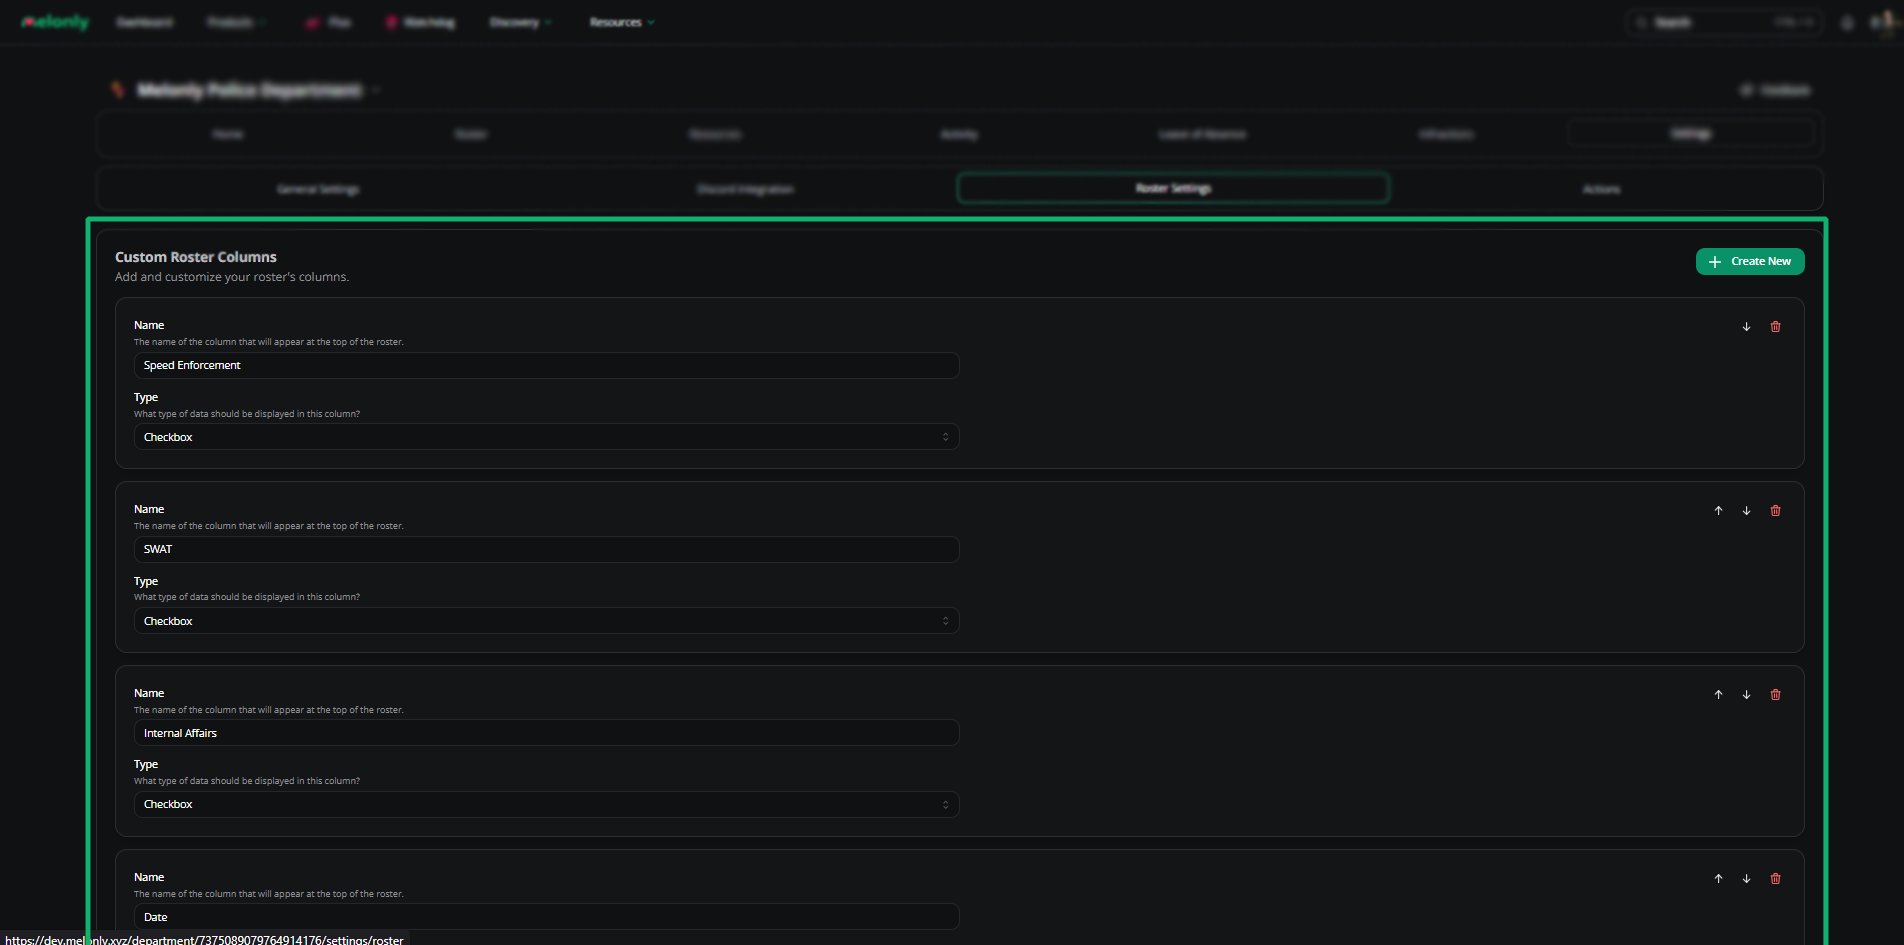This screenshot has width=1904, height=945.
Task: Delete the SWAT column
Action: [1775, 511]
